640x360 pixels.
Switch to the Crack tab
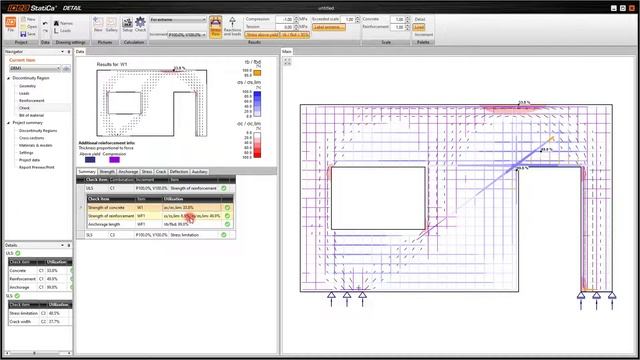161,172
